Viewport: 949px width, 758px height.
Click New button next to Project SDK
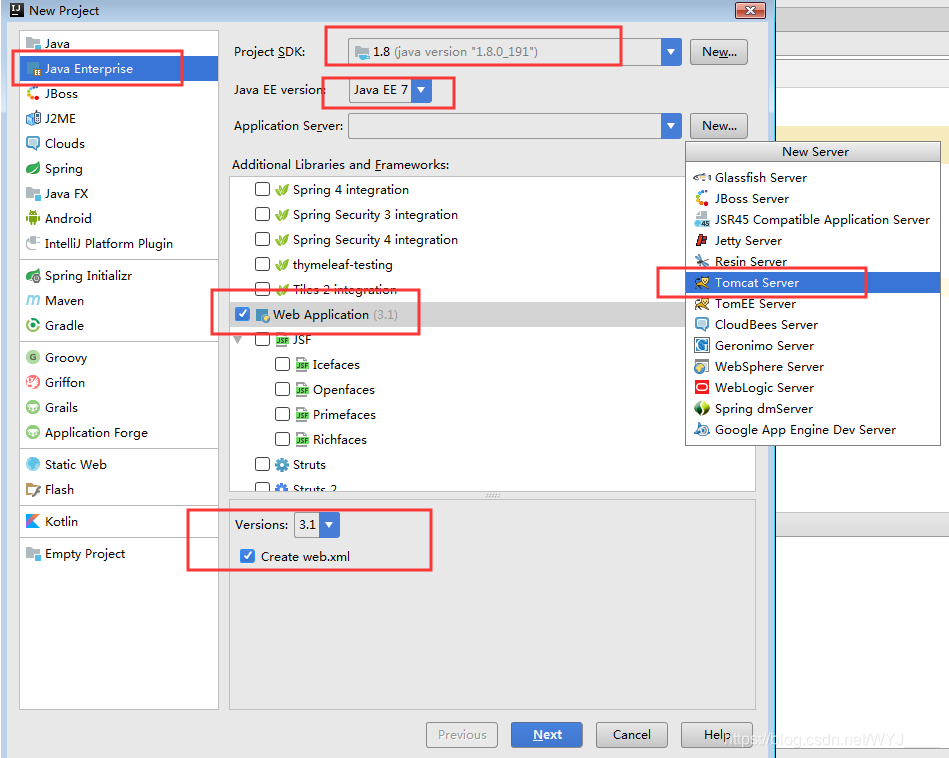coord(719,52)
